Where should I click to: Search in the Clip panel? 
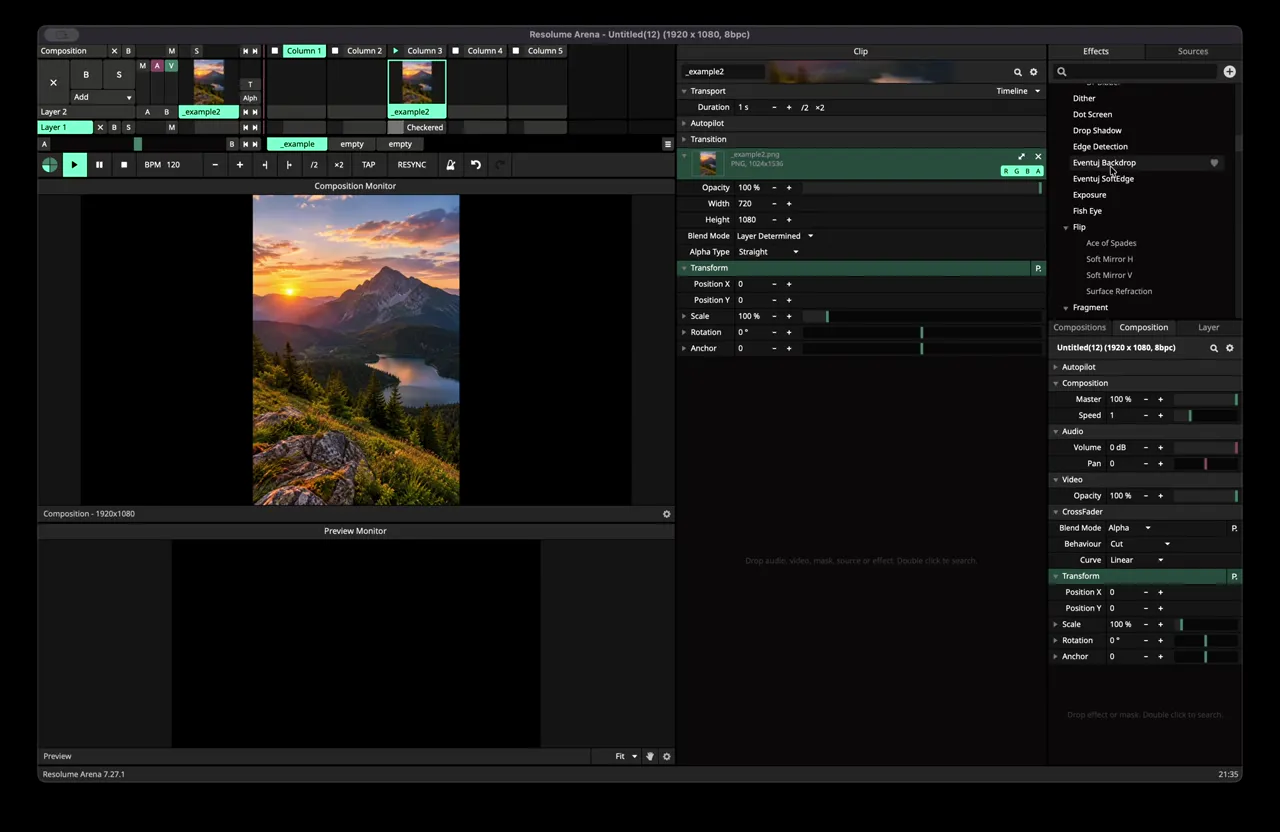tap(1018, 72)
